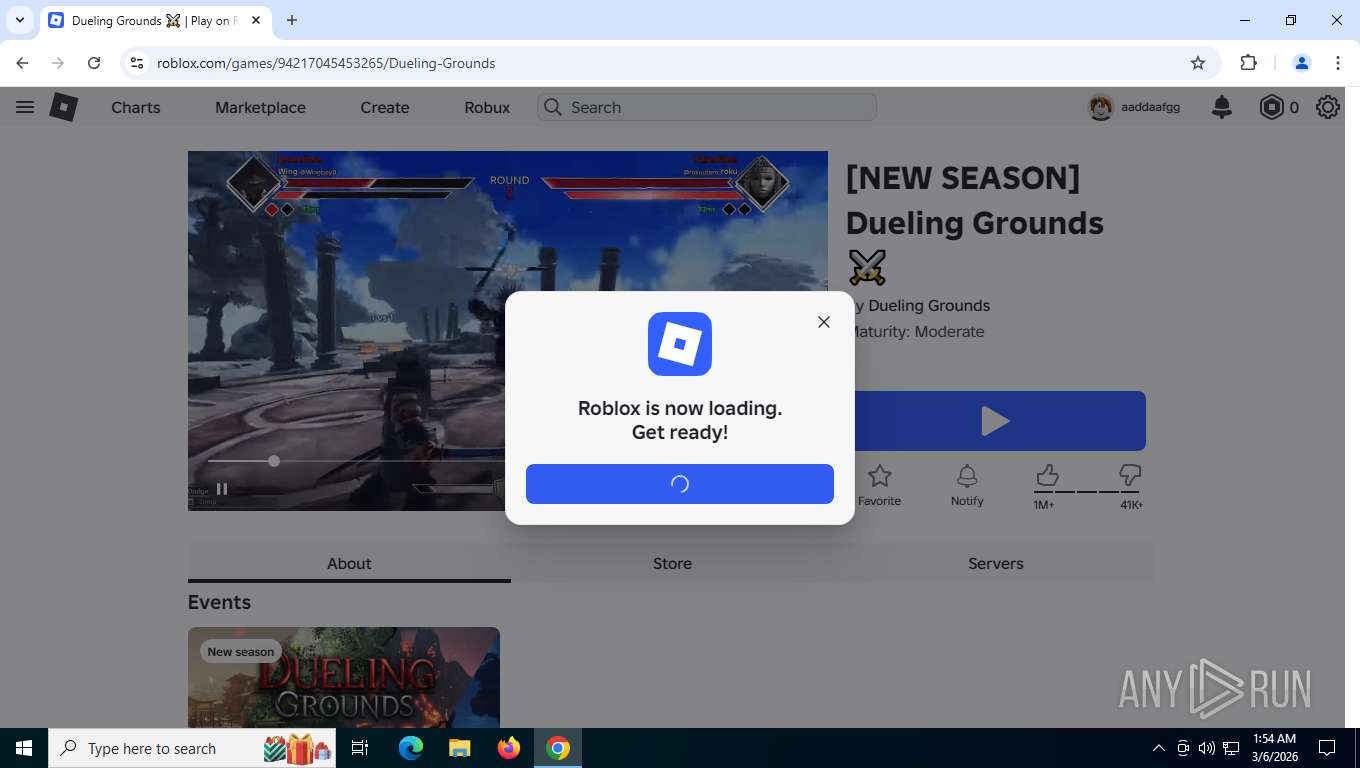The width and height of the screenshot is (1360, 768).
Task: Open the Windows action center
Action: pos(1327,748)
